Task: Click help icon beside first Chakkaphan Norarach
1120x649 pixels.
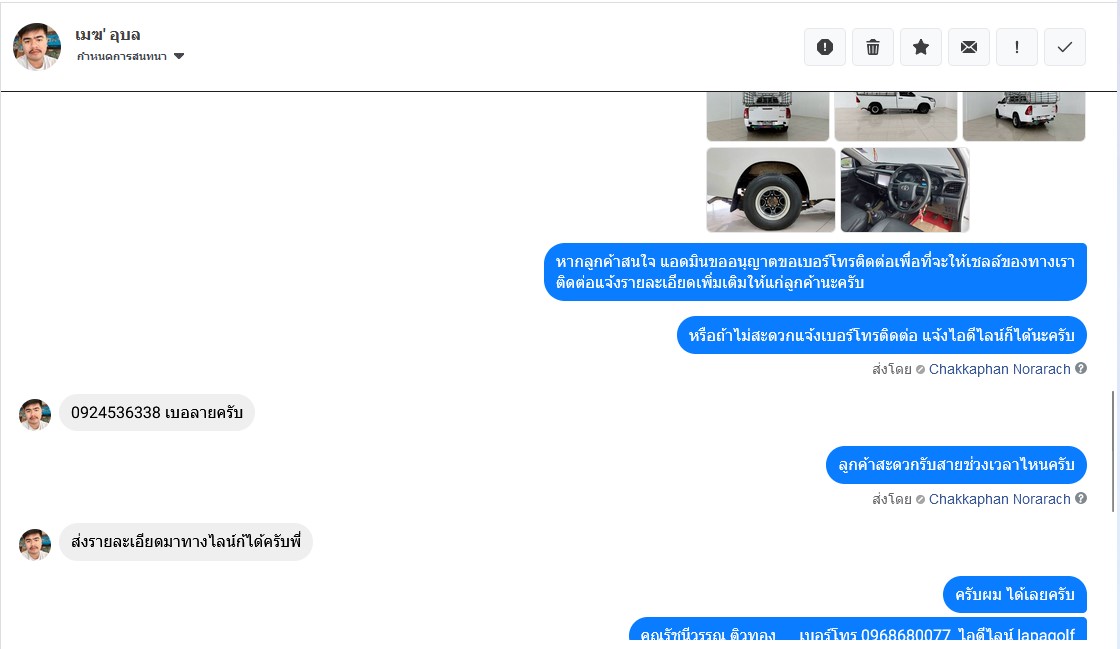Action: tap(1081, 368)
